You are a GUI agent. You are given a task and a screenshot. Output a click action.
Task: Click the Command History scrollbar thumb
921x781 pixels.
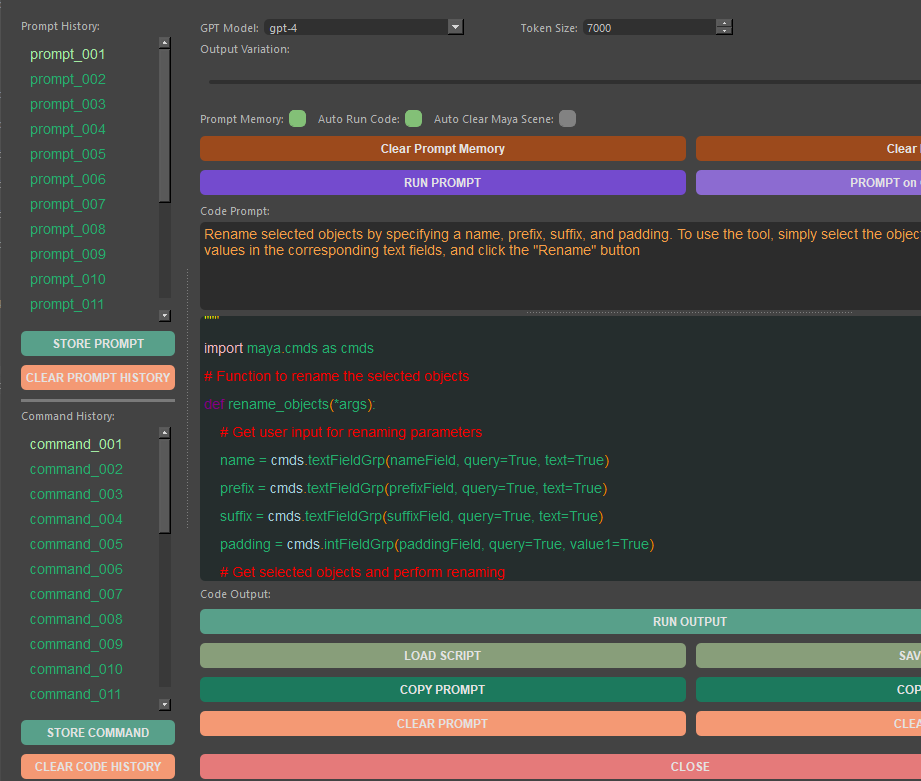coord(165,486)
